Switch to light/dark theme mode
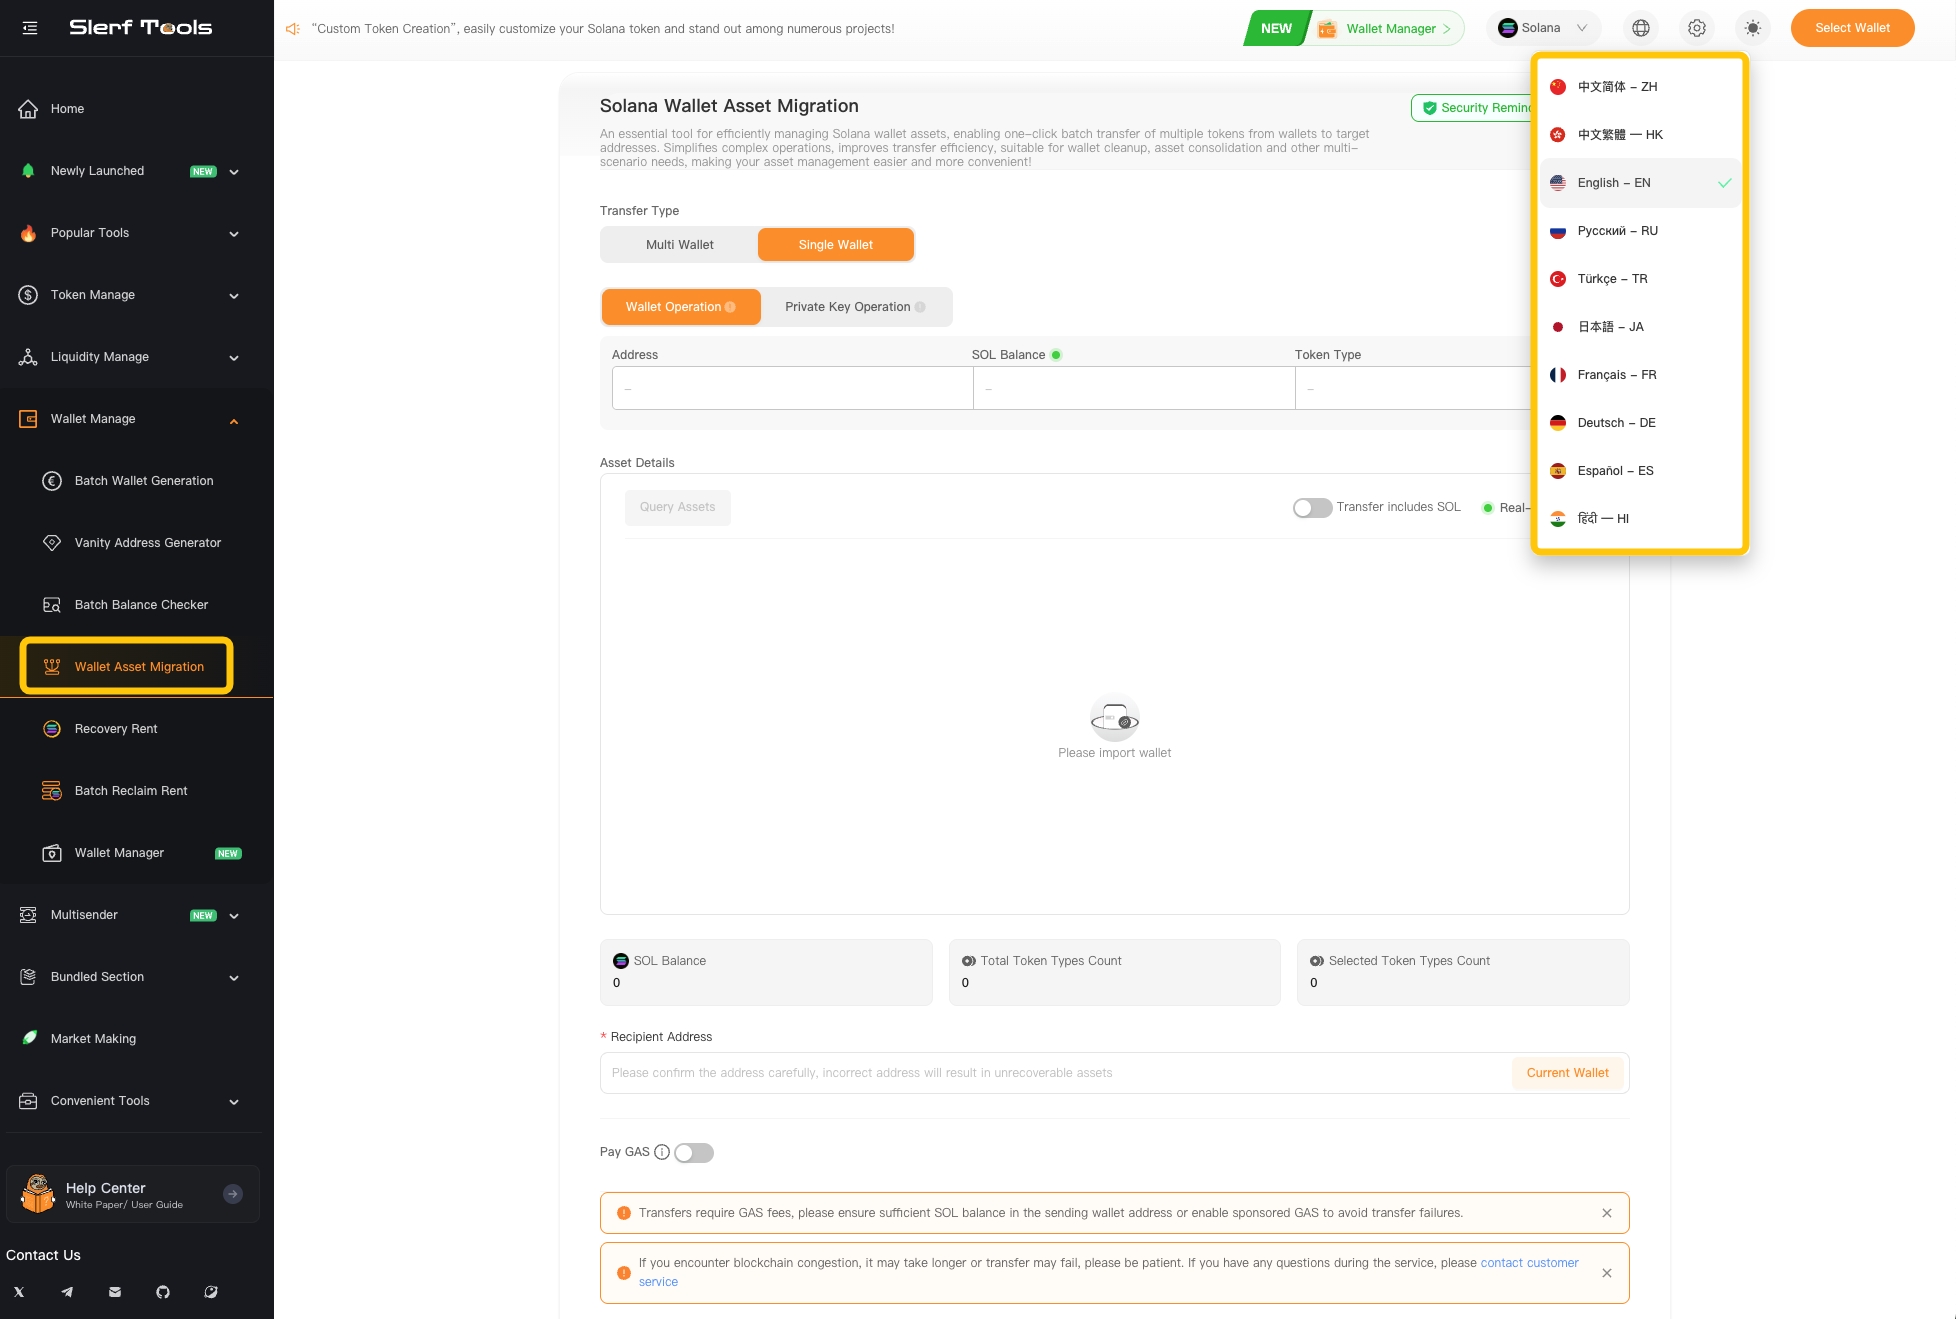The image size is (1956, 1319). pyautogui.click(x=1752, y=28)
